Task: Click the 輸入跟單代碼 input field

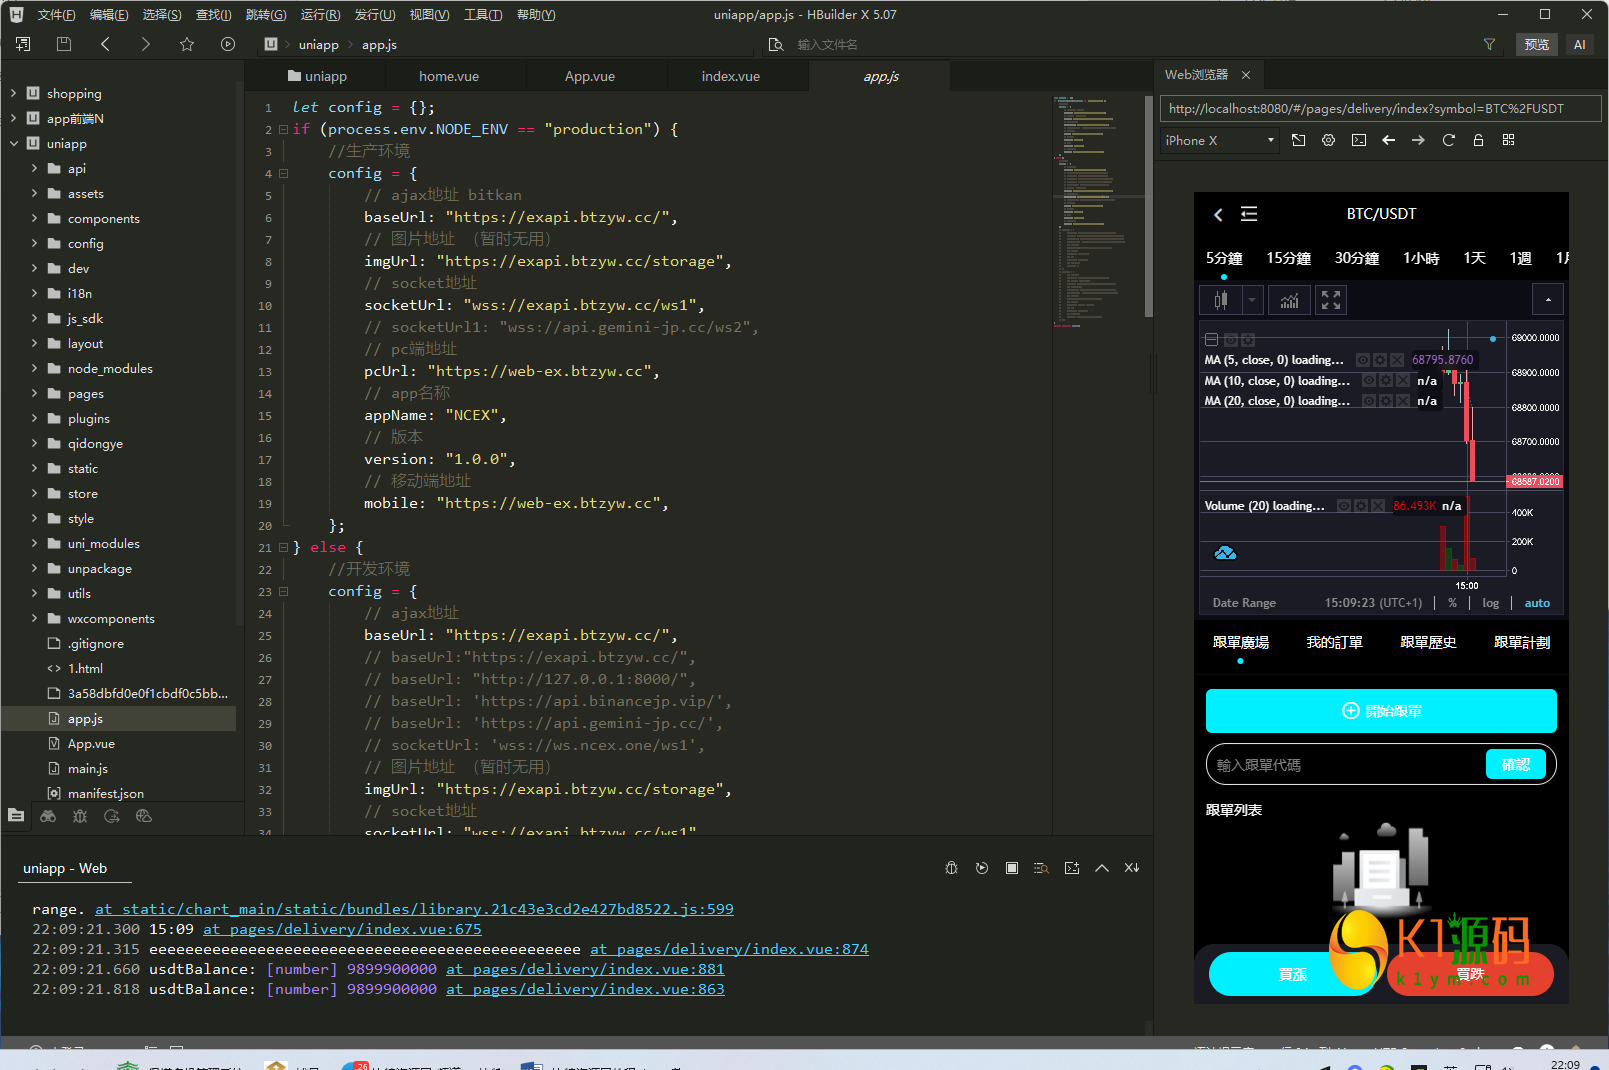Action: pyautogui.click(x=1346, y=765)
